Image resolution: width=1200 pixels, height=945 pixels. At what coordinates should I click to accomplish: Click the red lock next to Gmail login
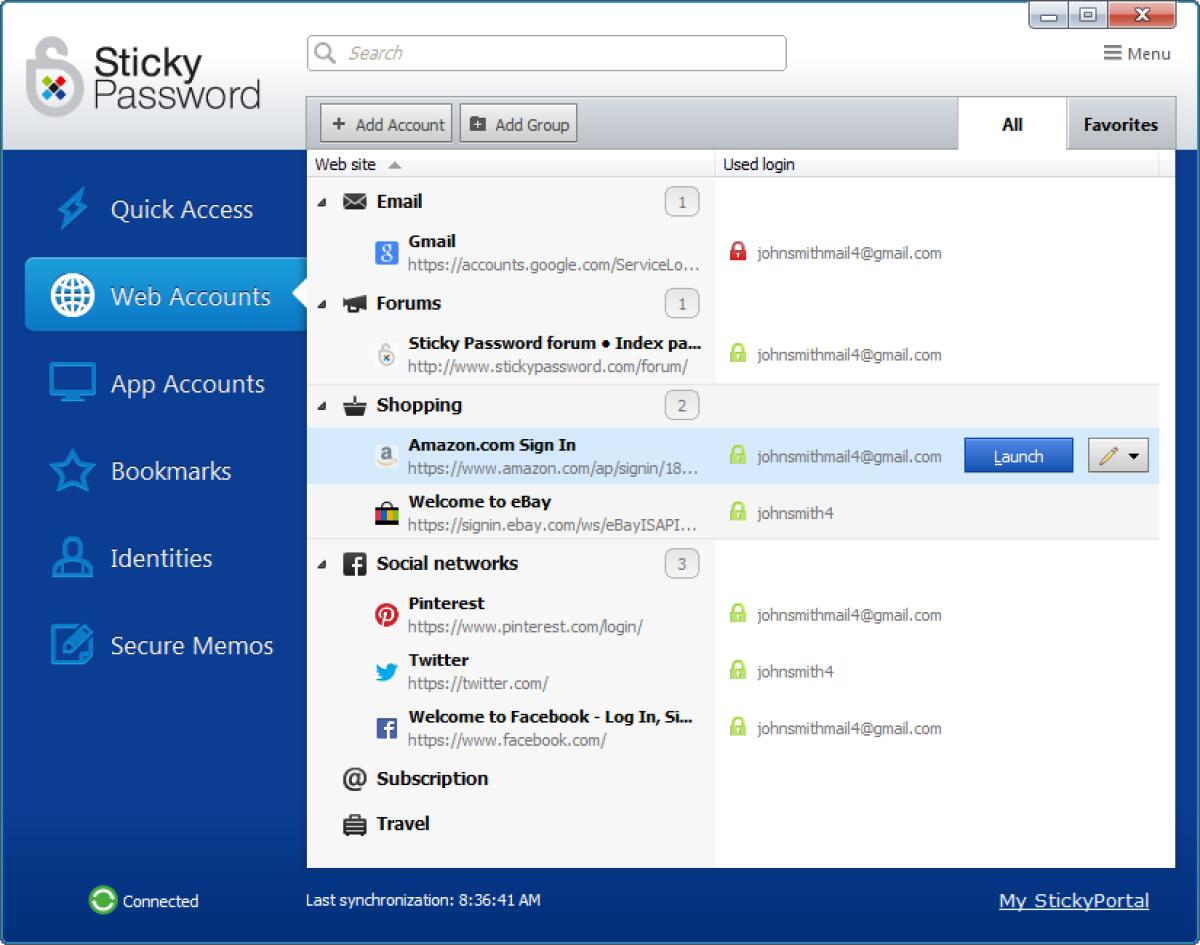tap(737, 252)
